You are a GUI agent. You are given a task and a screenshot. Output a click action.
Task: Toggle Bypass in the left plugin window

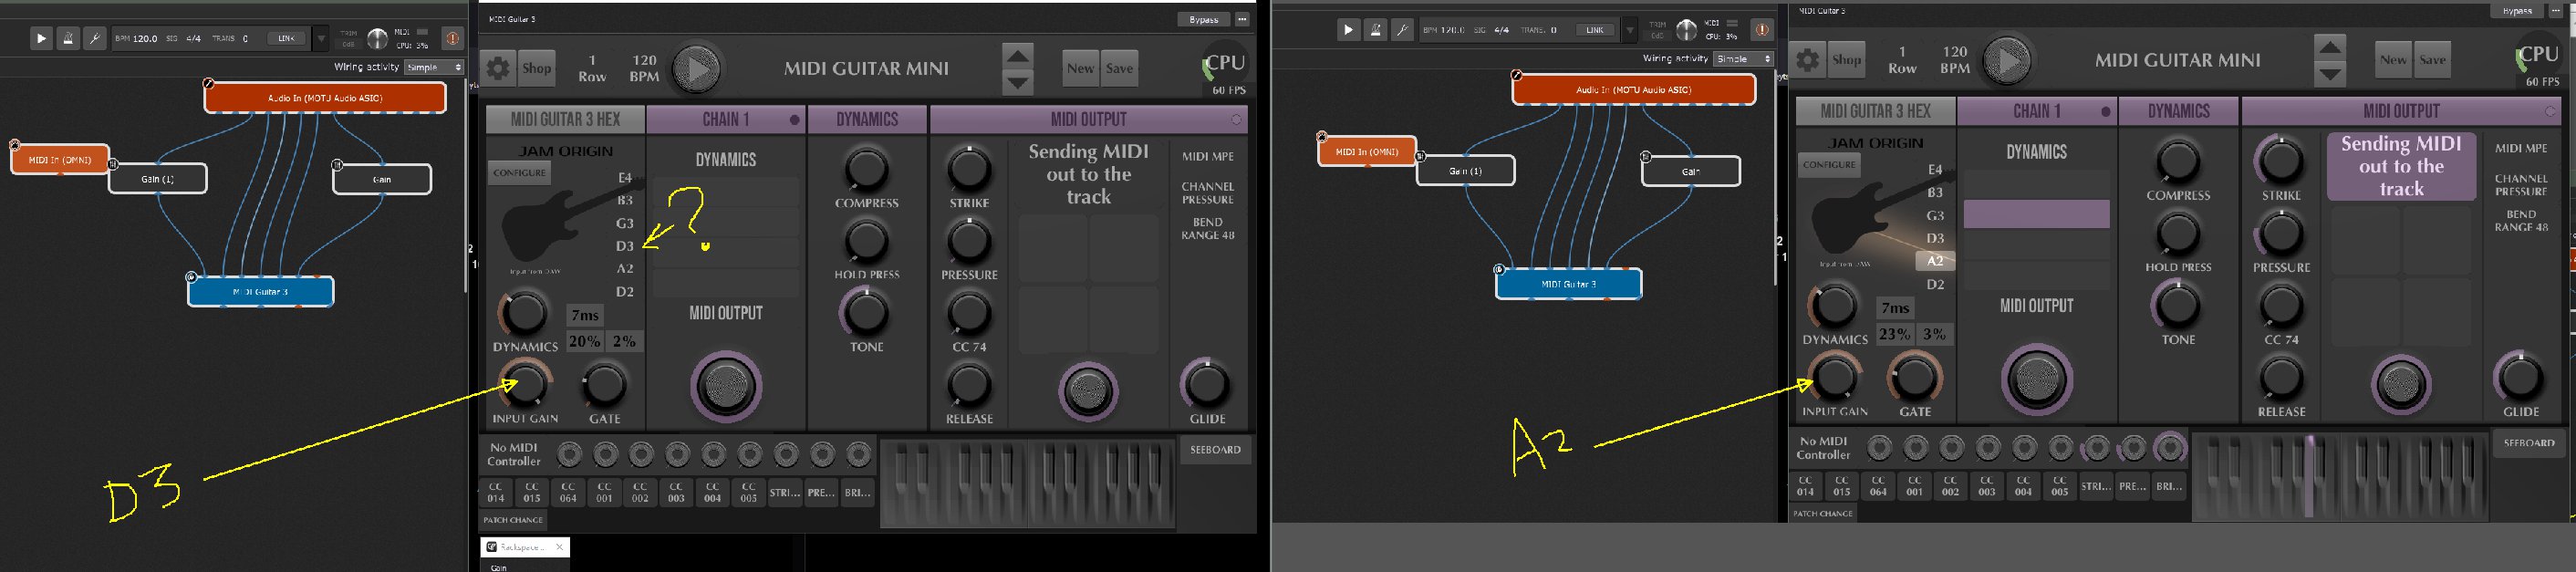[1203, 19]
